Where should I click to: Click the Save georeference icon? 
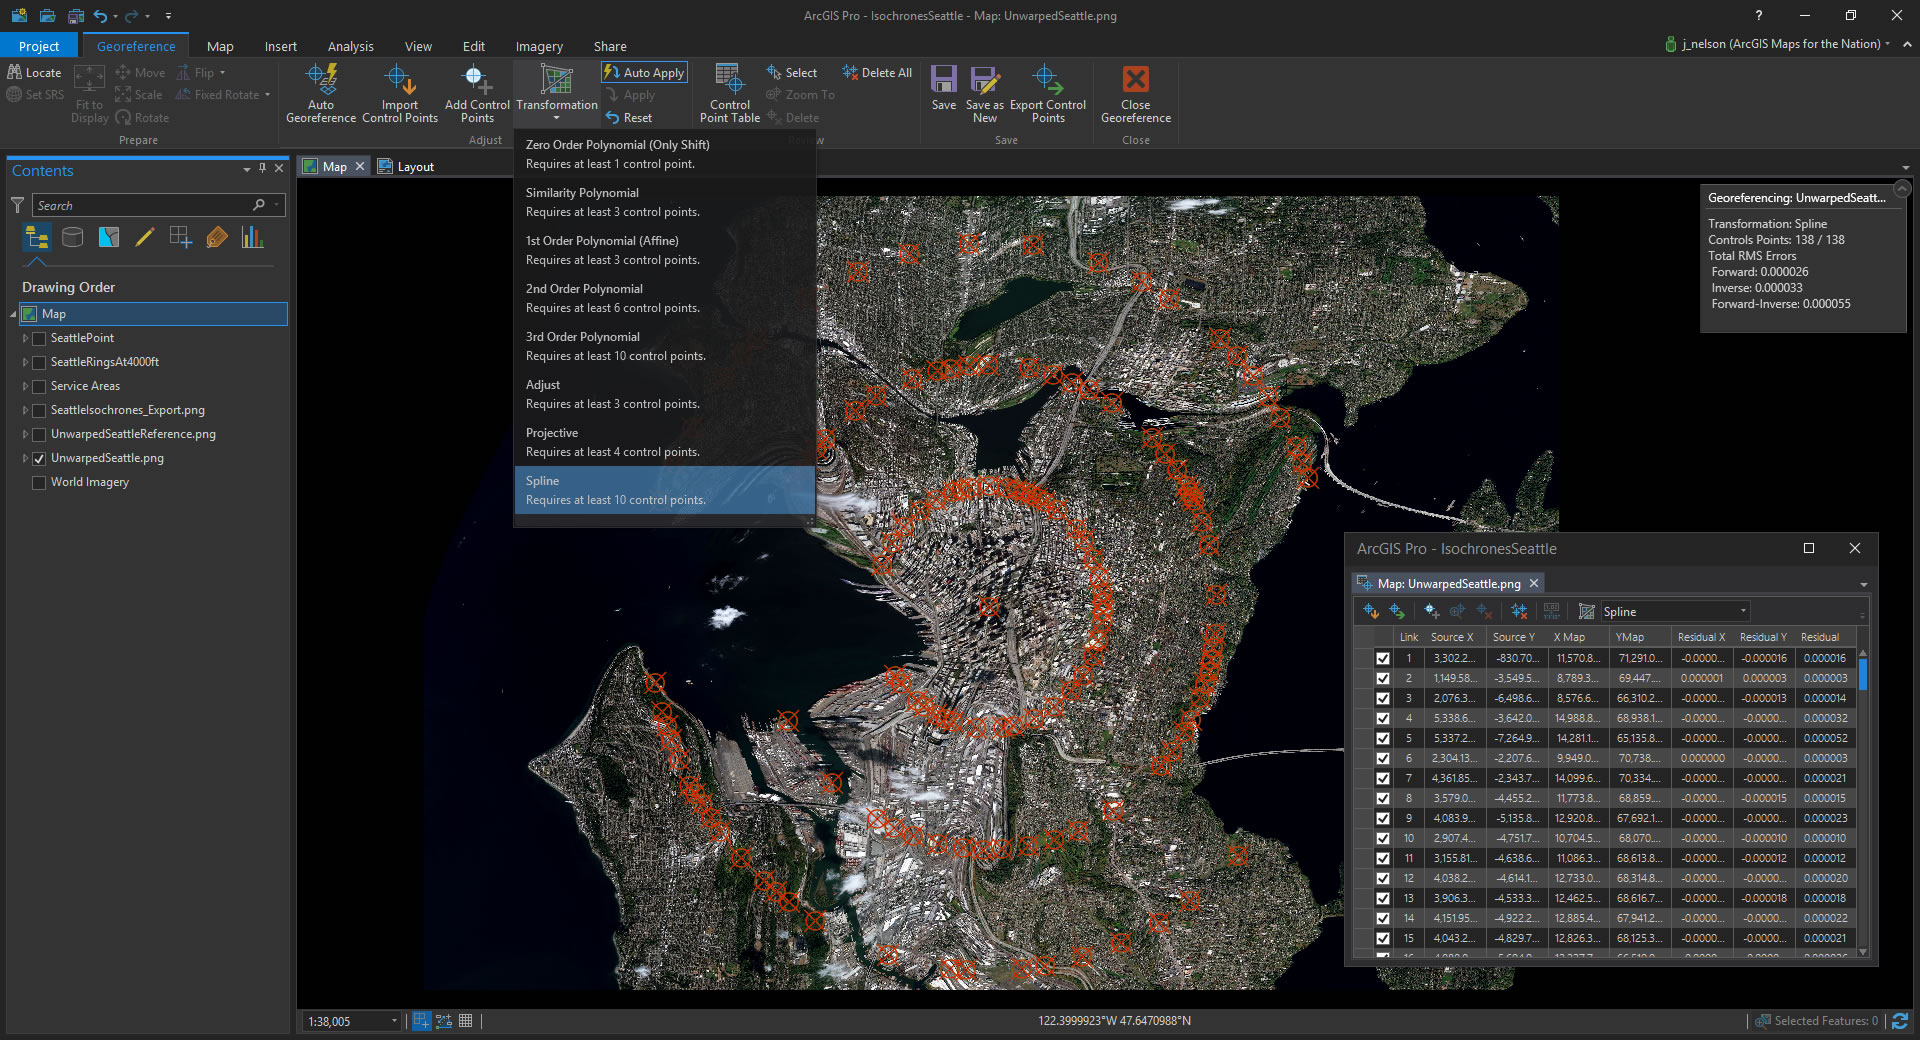point(943,80)
